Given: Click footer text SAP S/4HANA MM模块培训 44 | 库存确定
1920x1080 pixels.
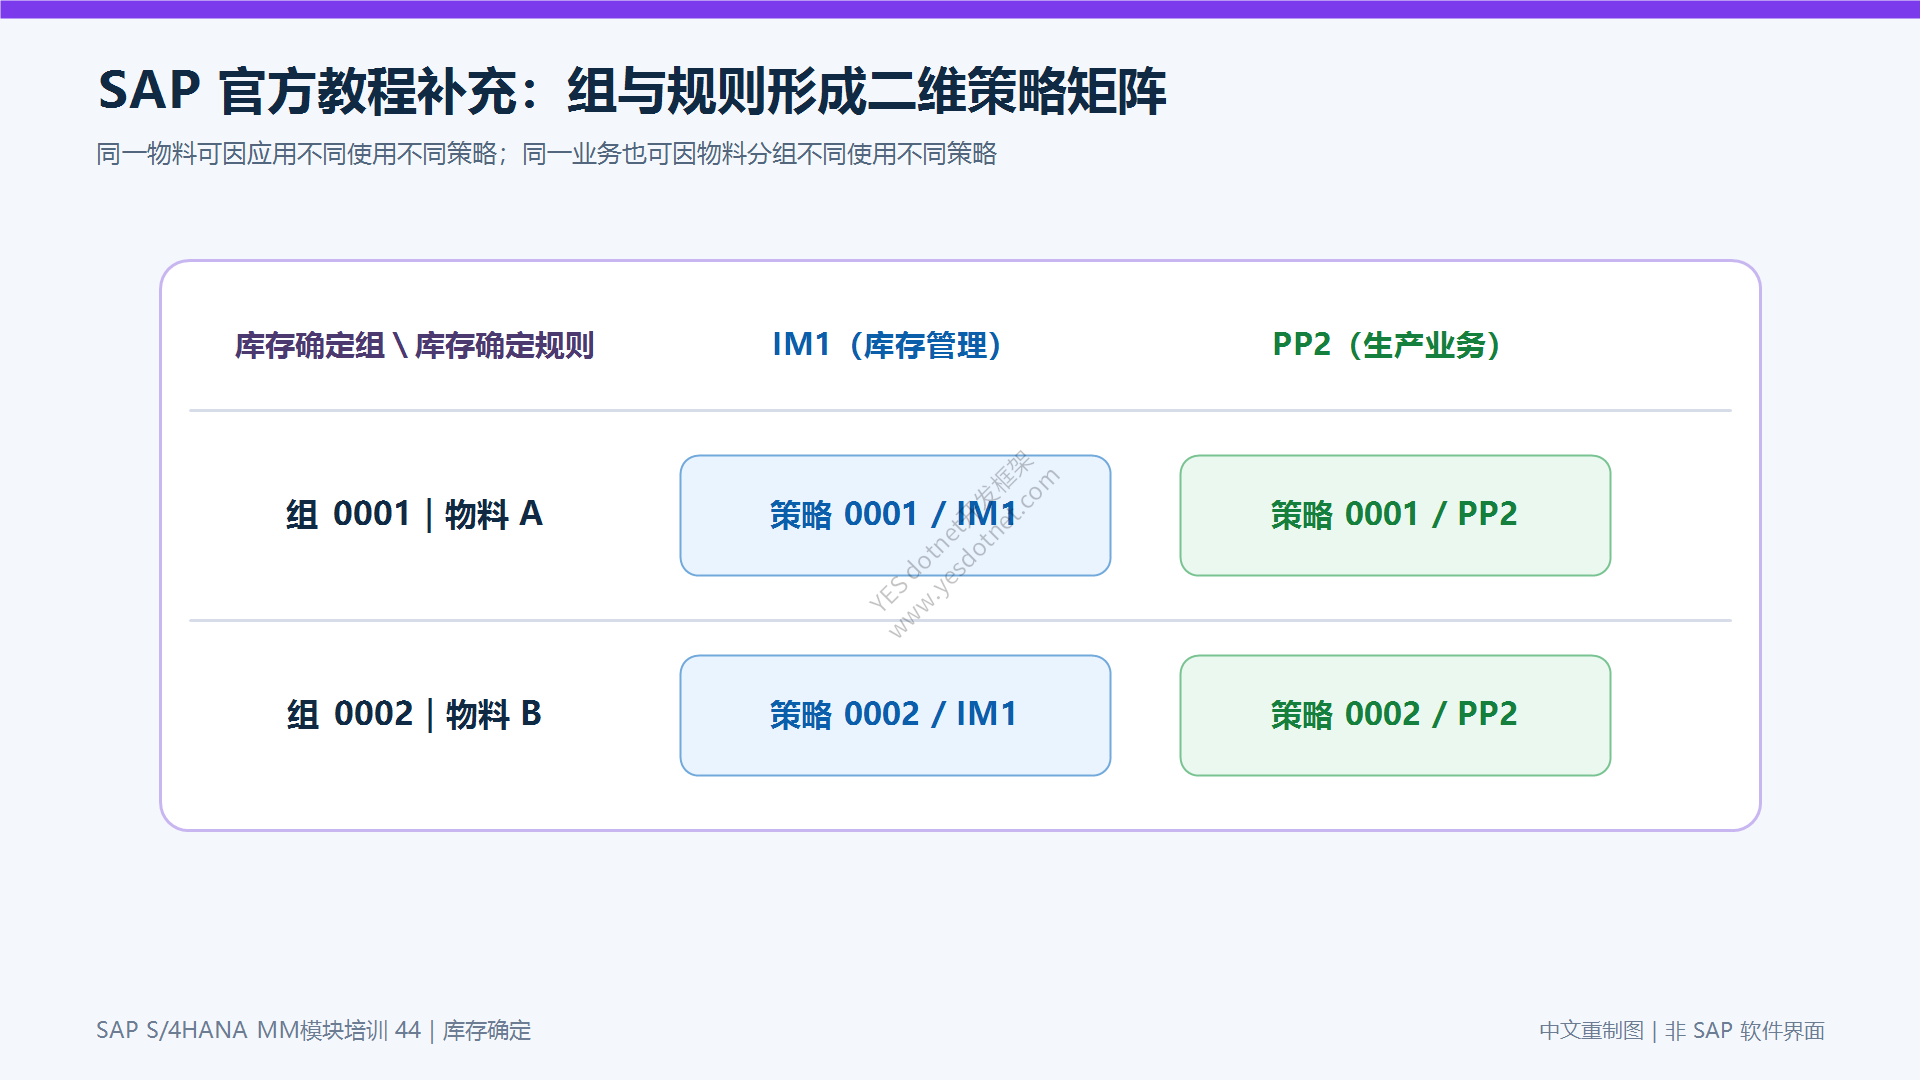Looking at the screenshot, I should (x=314, y=1030).
